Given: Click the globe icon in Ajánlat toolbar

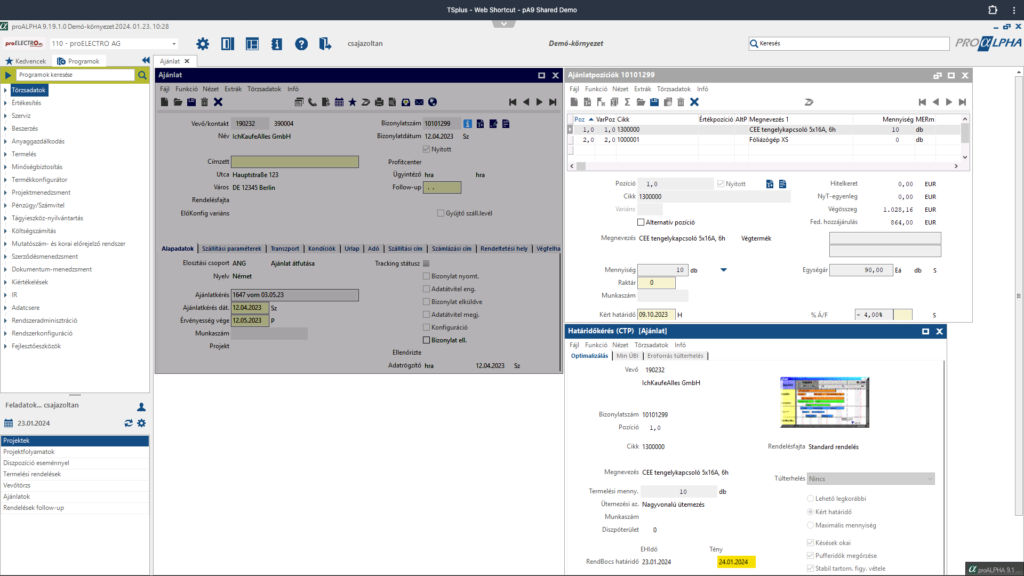Looking at the screenshot, I should [432, 102].
